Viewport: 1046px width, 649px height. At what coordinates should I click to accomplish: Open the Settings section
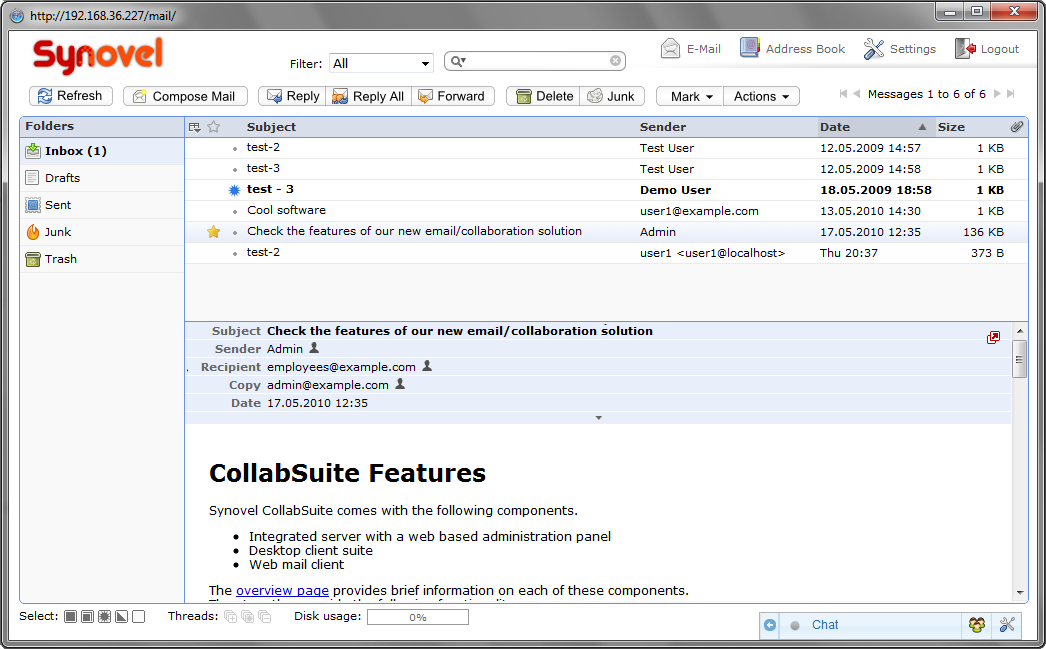click(x=899, y=48)
